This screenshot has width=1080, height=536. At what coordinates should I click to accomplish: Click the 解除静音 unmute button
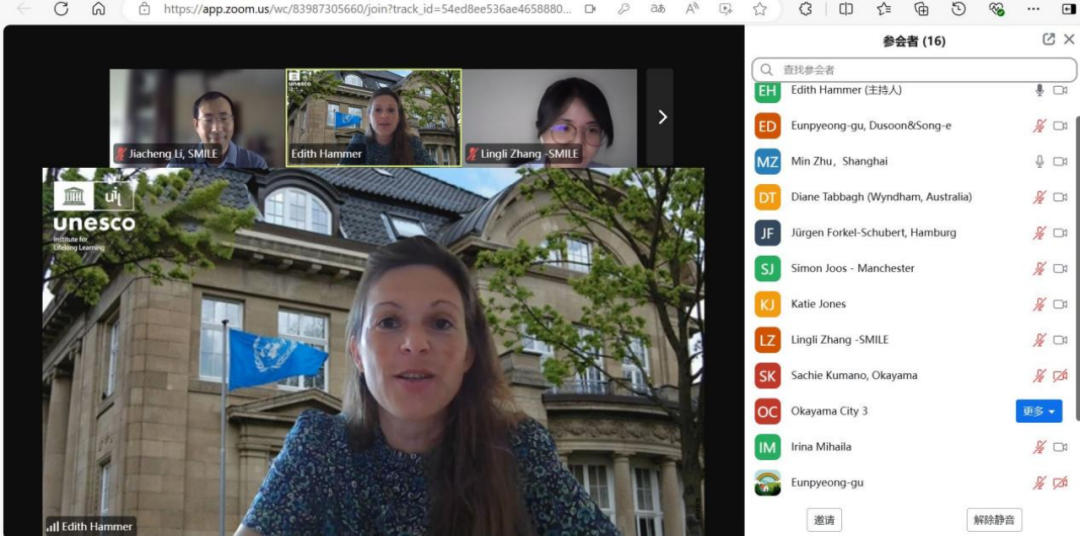tap(994, 520)
